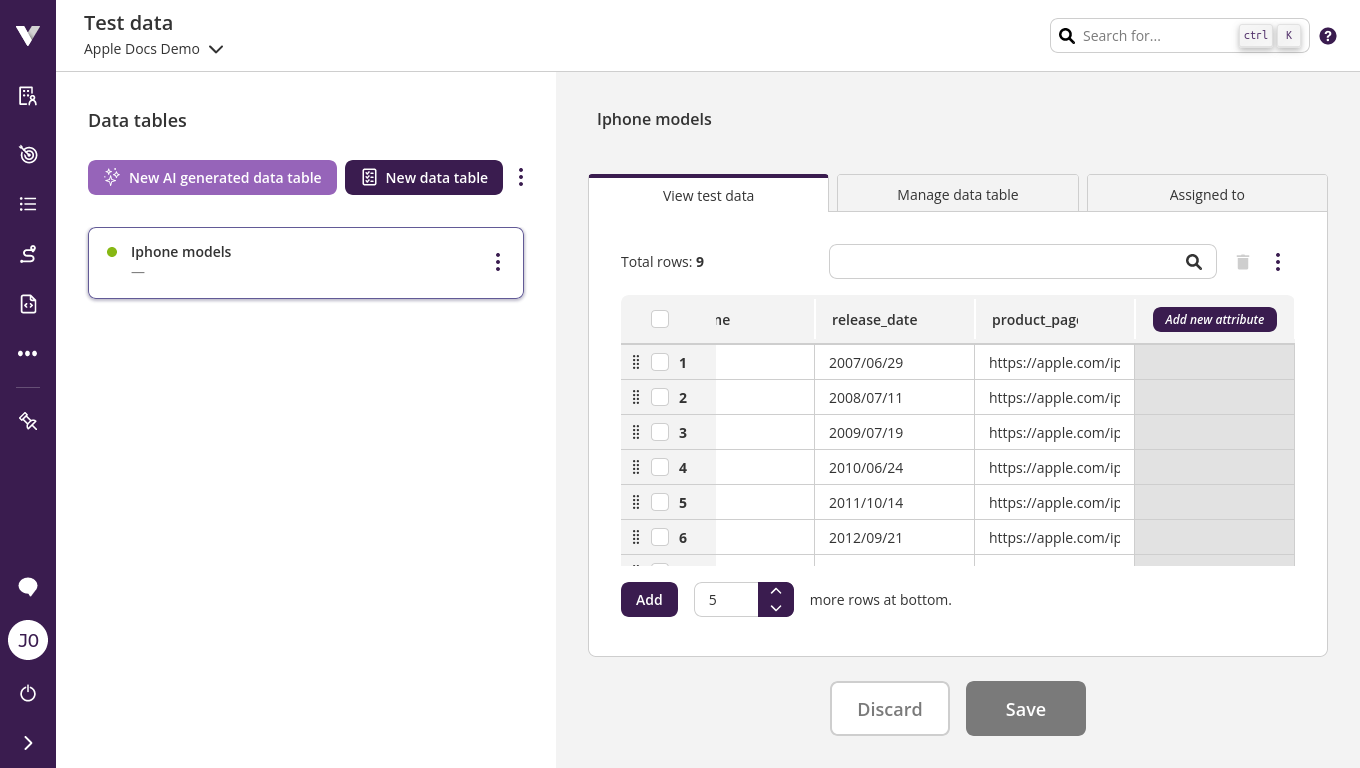Screen dimensions: 1360x768
Task: Open the chat bubble icon near the bottom sidebar
Action: point(28,587)
